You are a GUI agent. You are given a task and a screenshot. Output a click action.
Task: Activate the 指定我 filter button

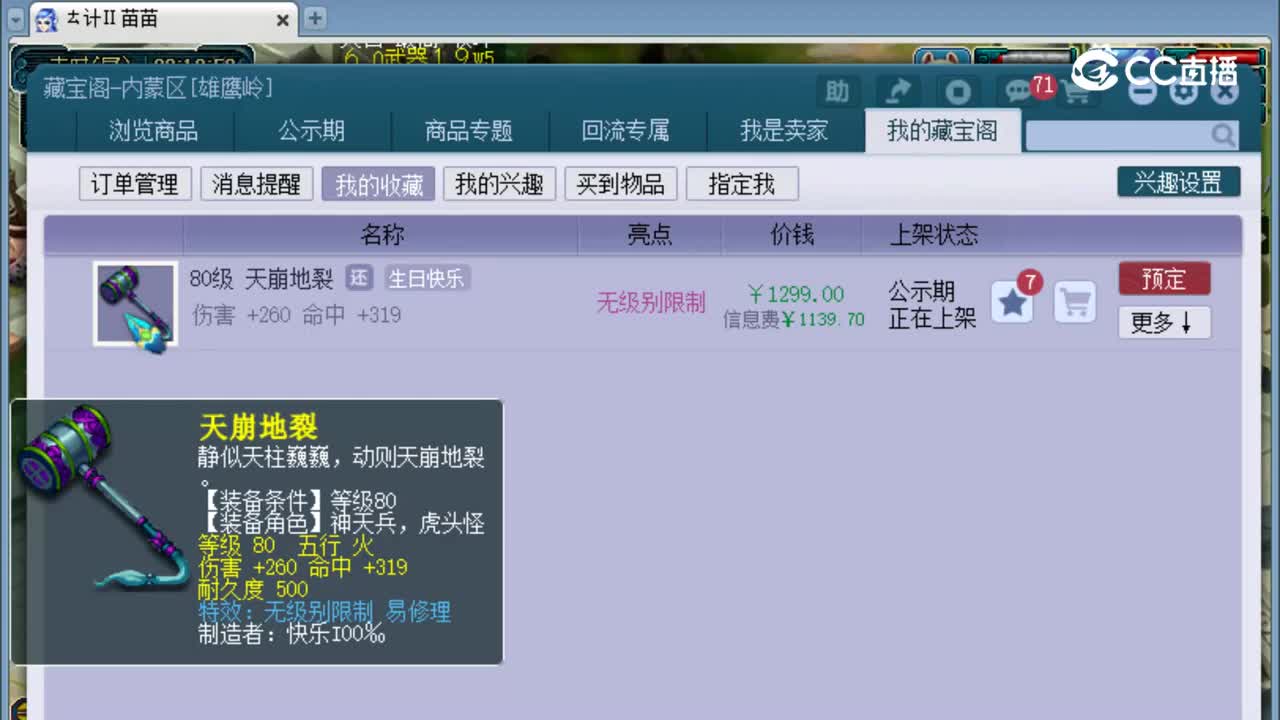[742, 183]
